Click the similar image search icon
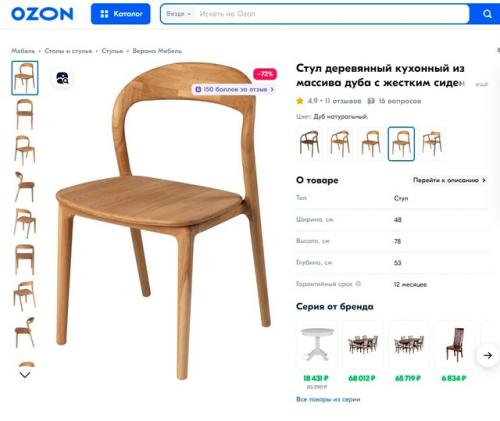 (62, 79)
